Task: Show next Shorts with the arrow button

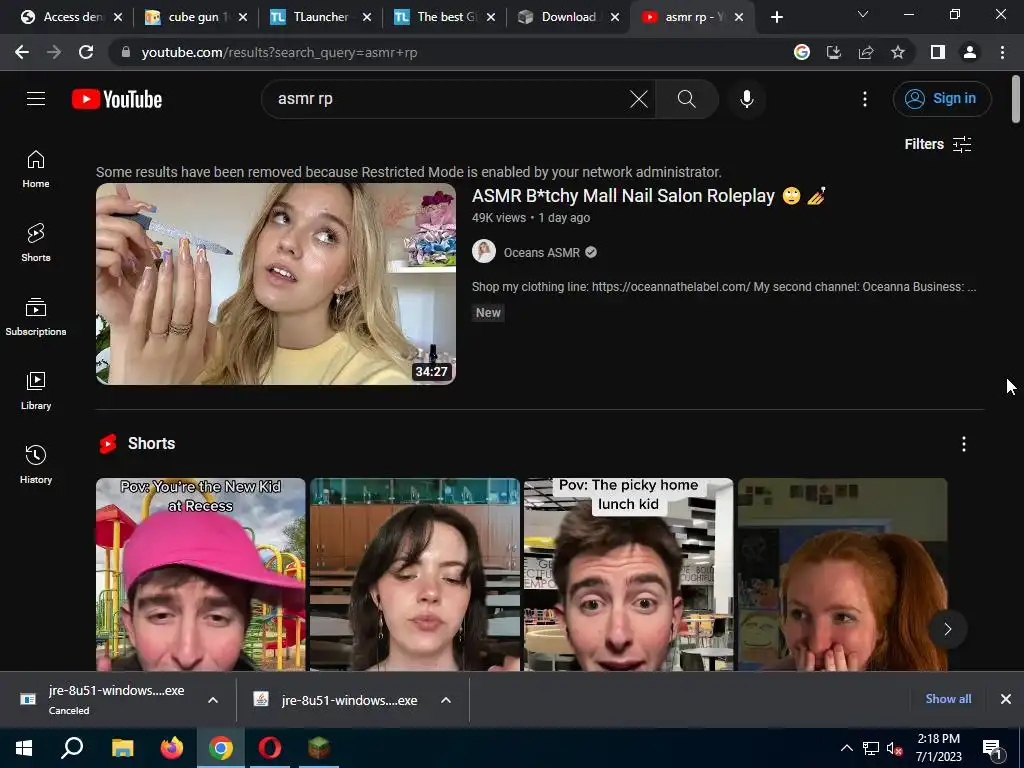Action: [x=948, y=629]
